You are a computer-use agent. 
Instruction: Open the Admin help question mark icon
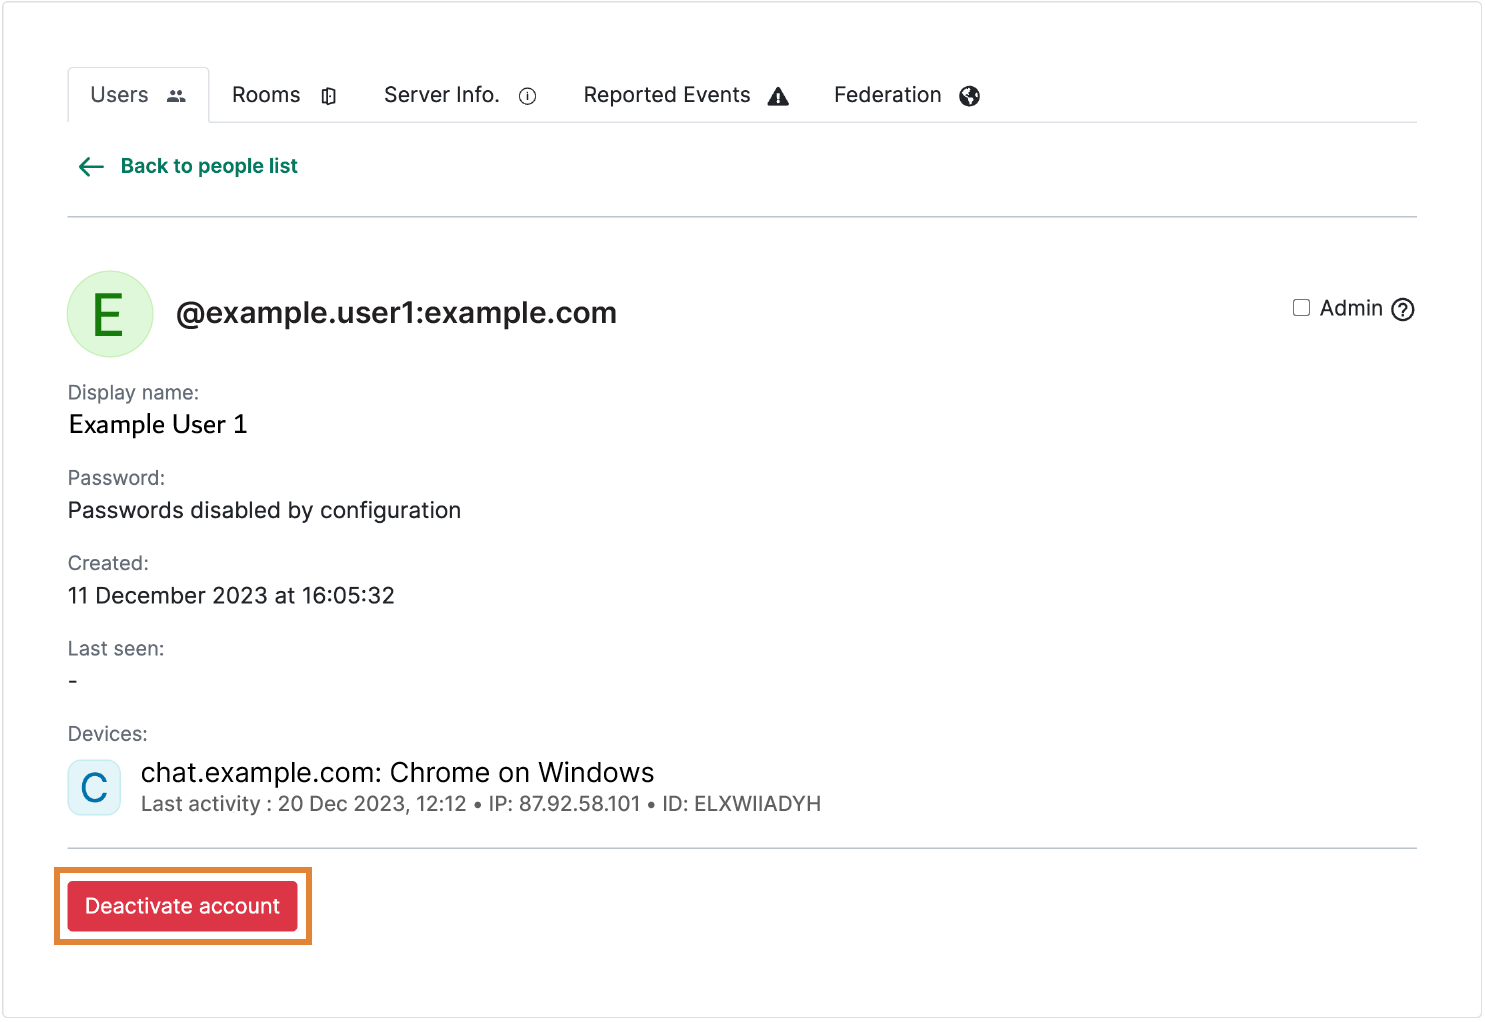[x=1403, y=310]
